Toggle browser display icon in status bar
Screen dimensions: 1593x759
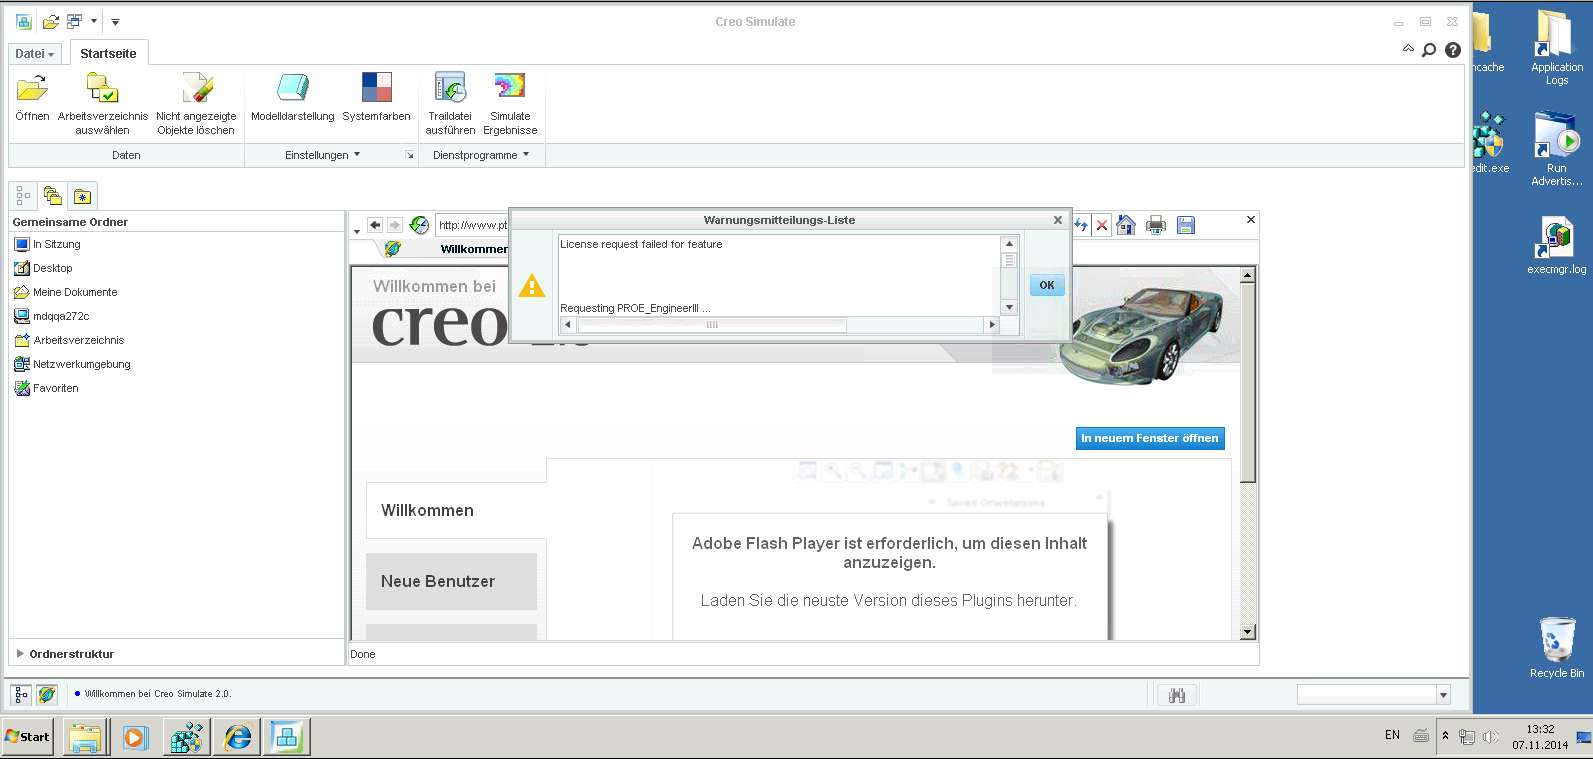(x=46, y=694)
